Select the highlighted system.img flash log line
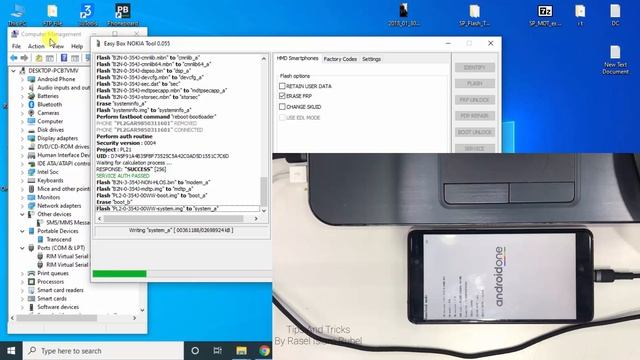Screen dimensions: 640x360 pos(178,209)
